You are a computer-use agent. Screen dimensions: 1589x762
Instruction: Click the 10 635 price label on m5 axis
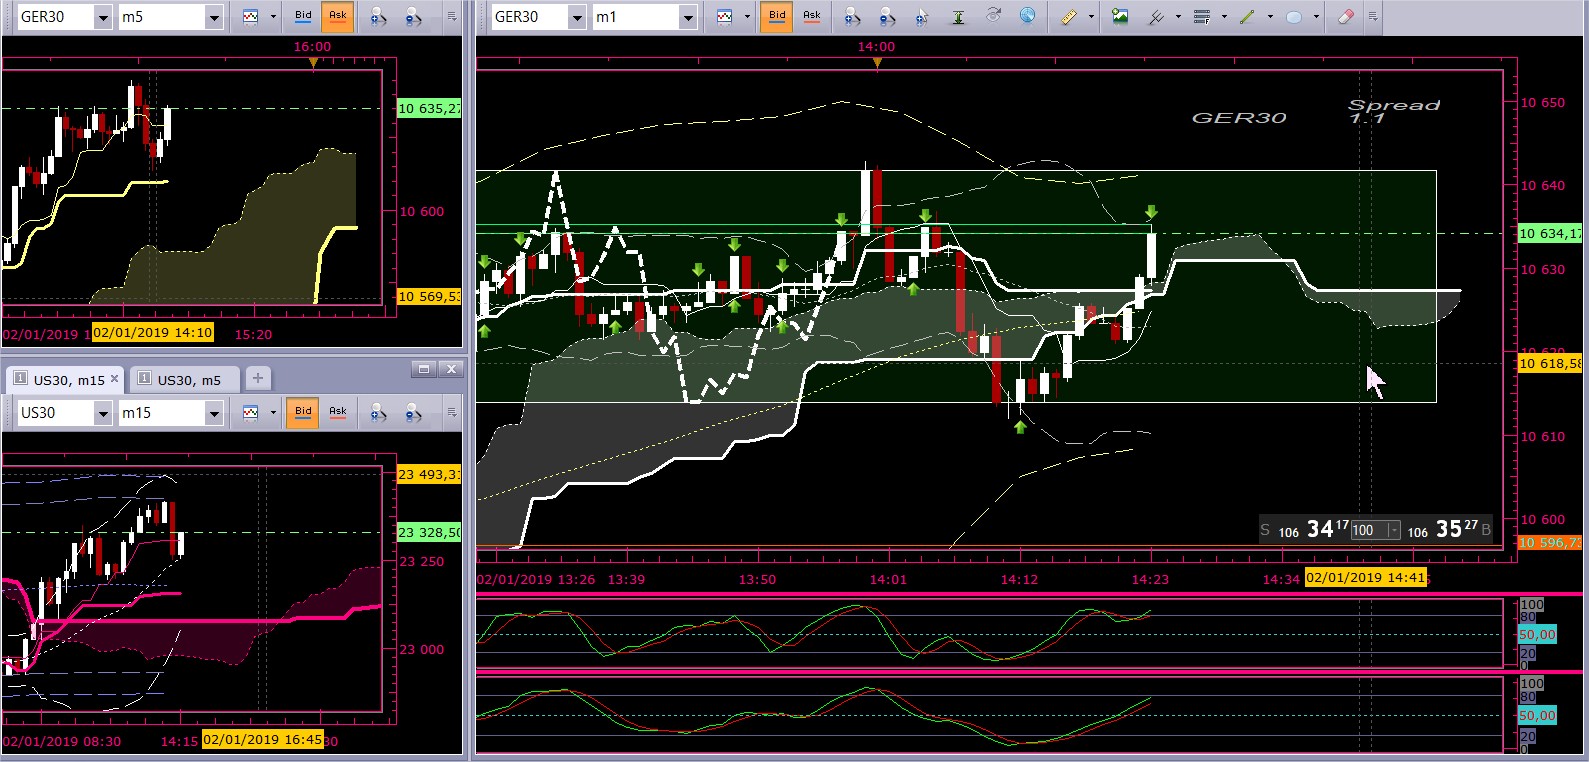pyautogui.click(x=429, y=109)
